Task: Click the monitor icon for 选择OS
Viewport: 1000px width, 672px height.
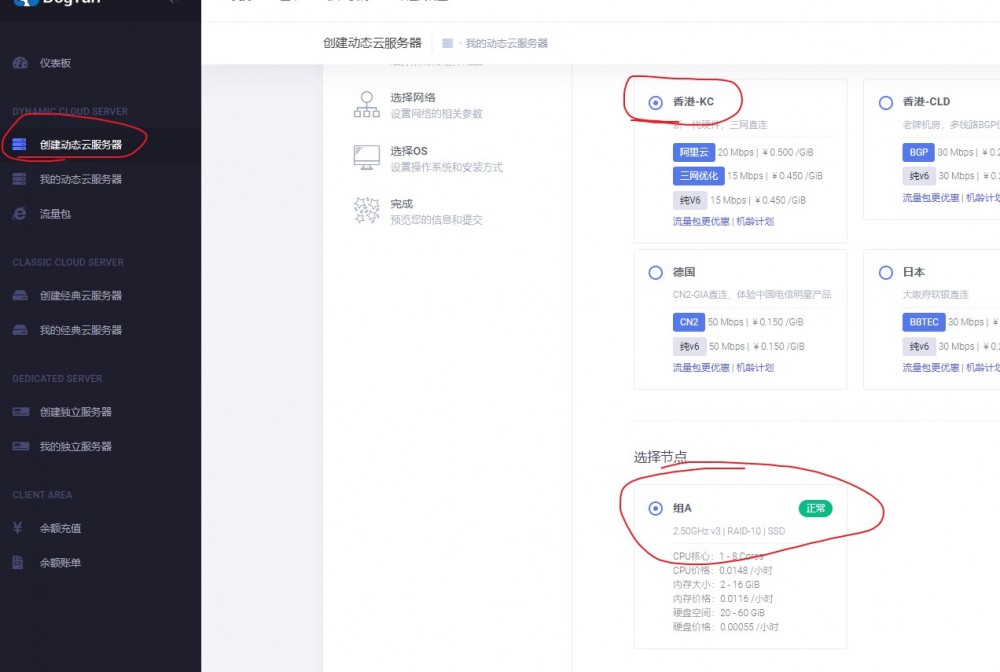Action: [366, 158]
